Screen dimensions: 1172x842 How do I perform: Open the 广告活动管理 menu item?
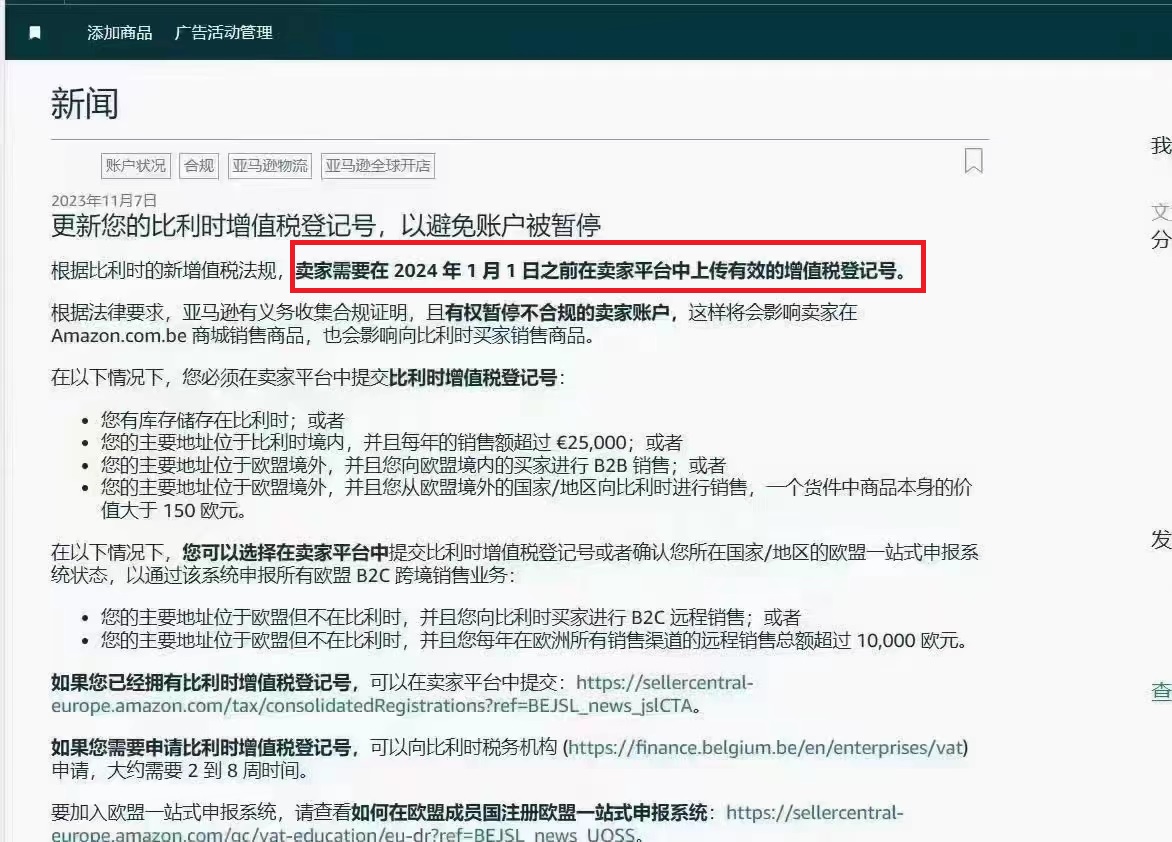point(223,33)
